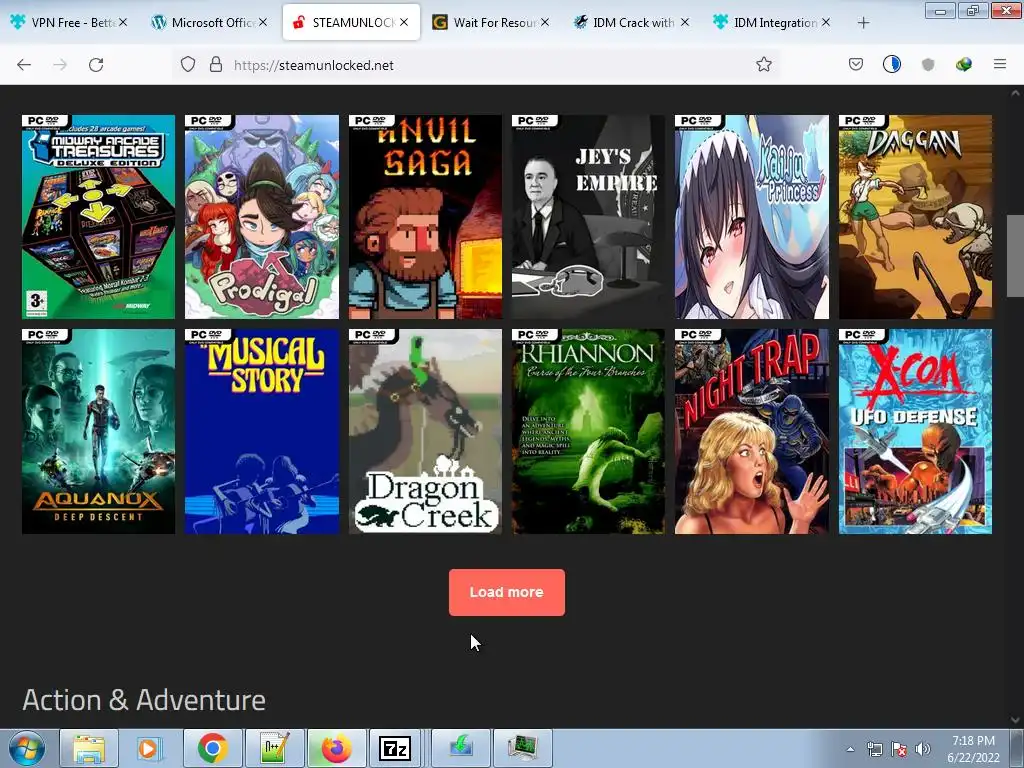
Task: Click the Action & Adventure heading
Action: (x=144, y=700)
